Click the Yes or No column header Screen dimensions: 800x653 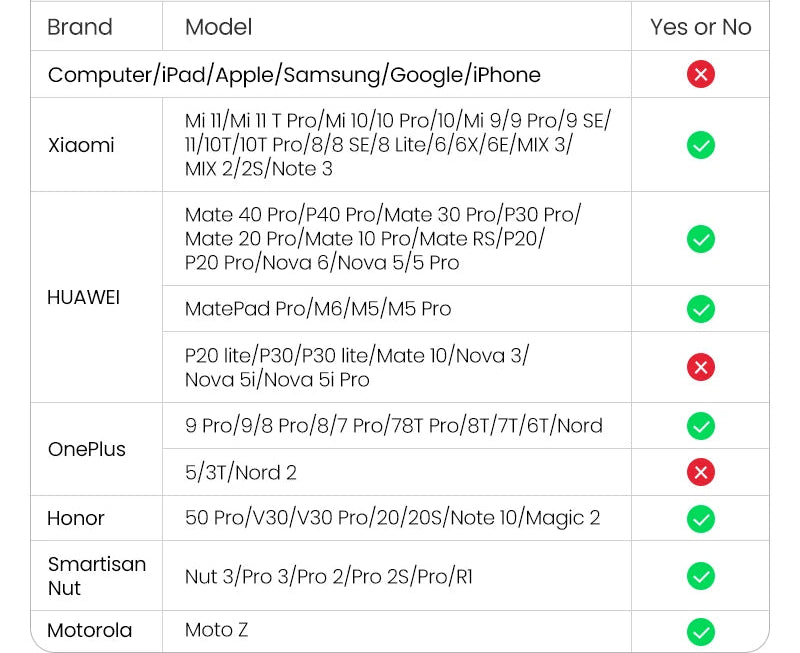[700, 27]
